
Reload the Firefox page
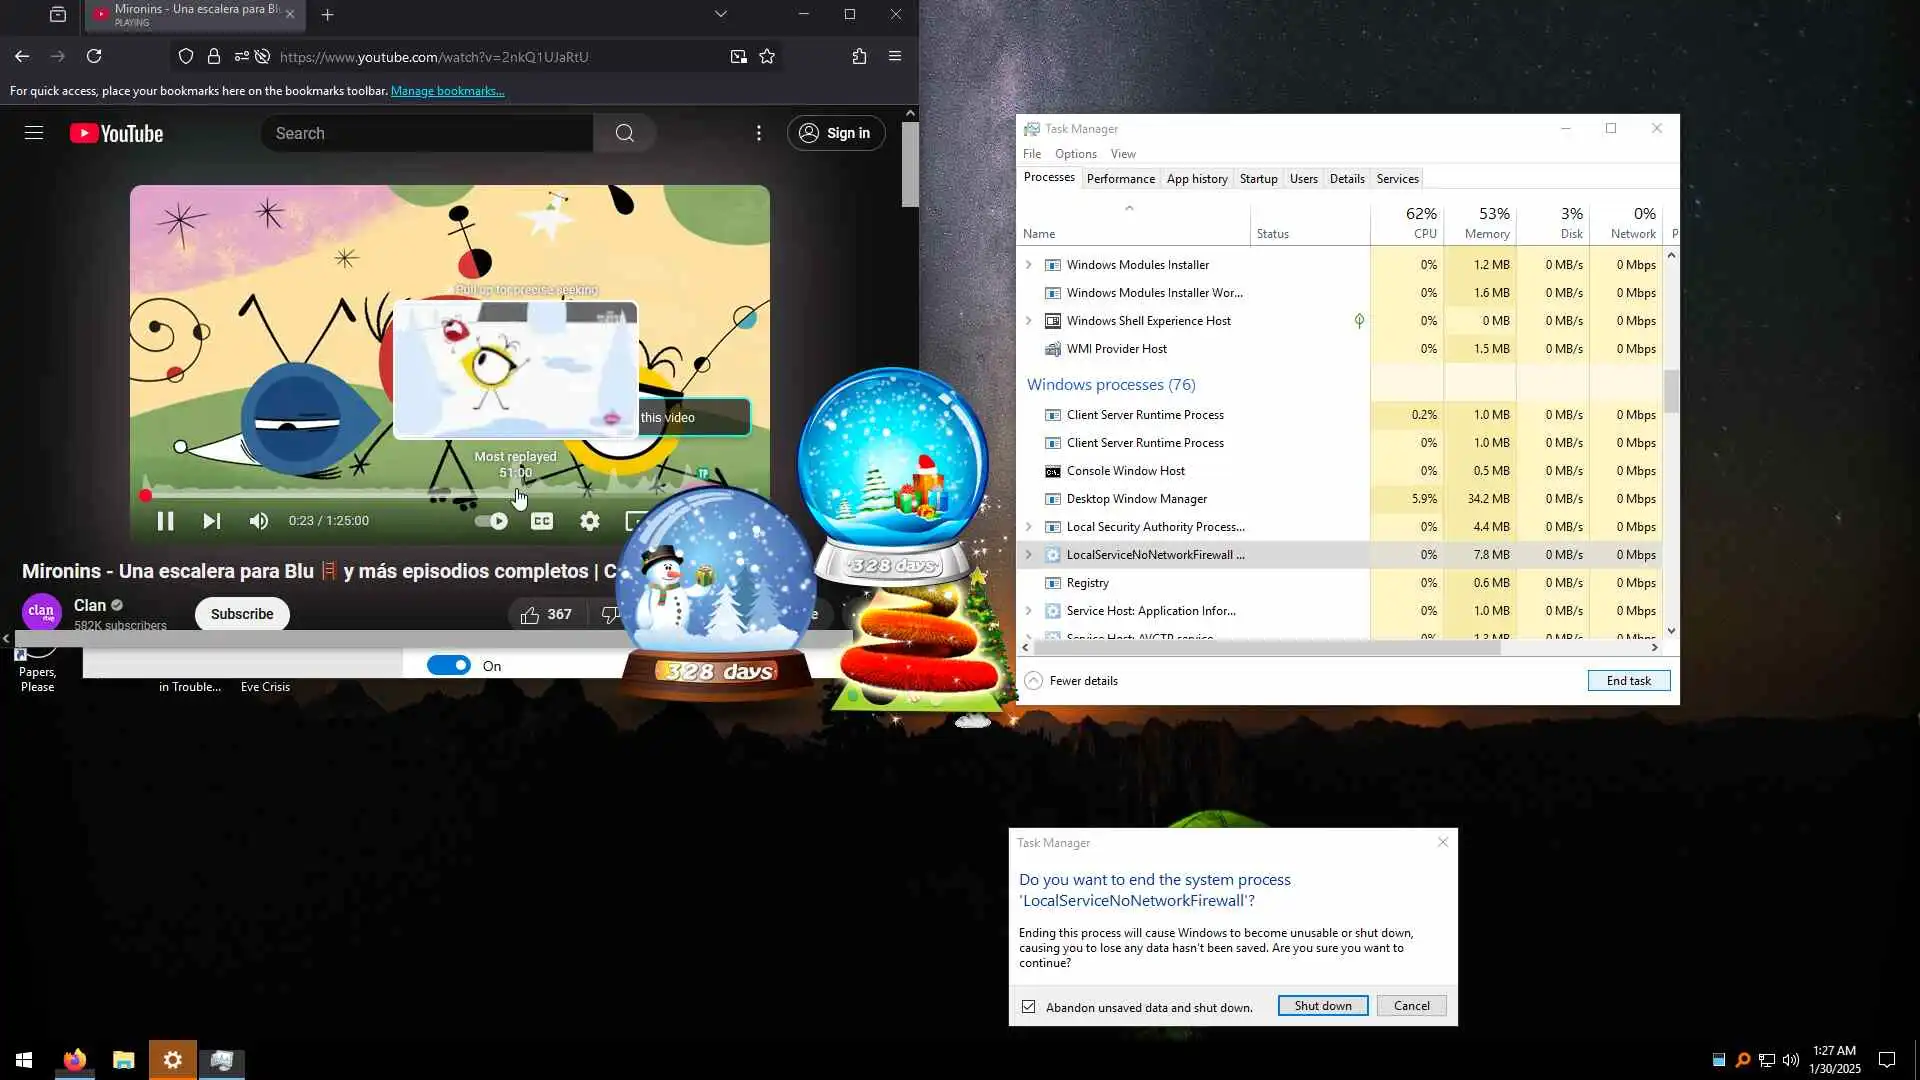click(x=94, y=57)
